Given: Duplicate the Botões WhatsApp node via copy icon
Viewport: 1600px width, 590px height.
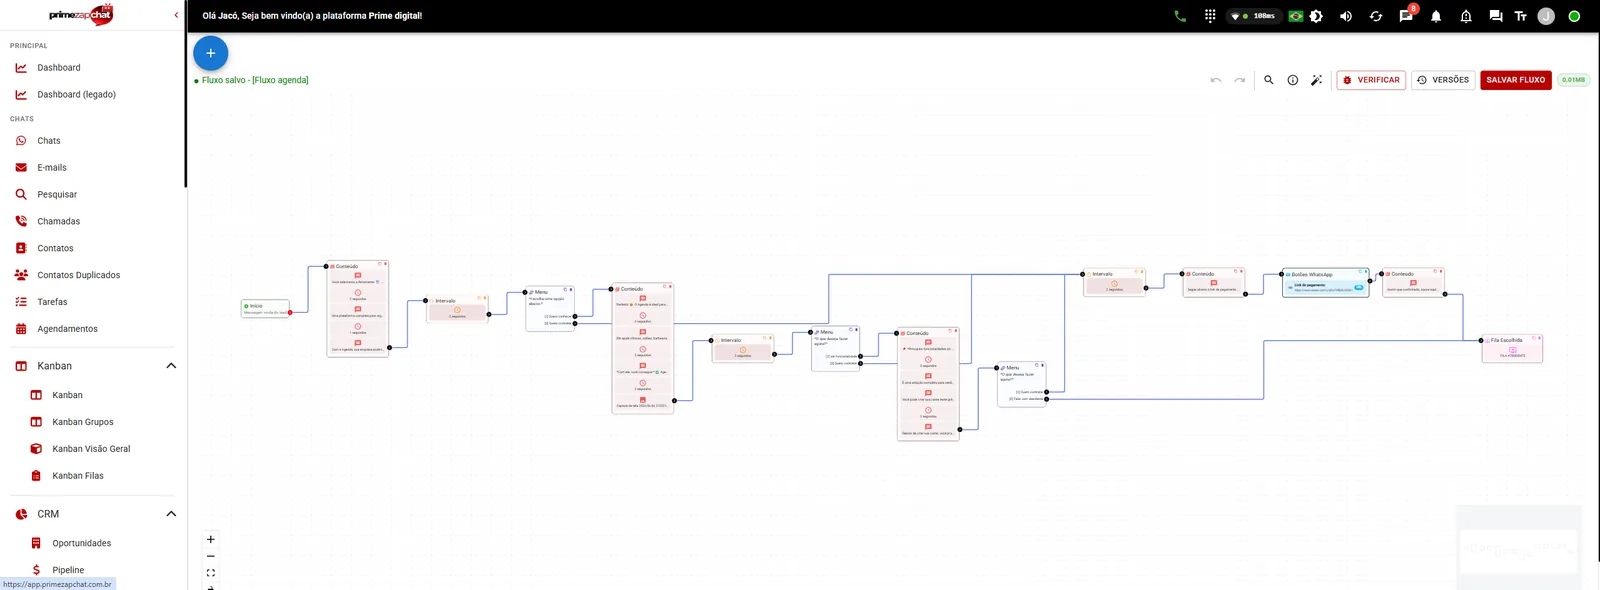Looking at the screenshot, I should [1360, 271].
